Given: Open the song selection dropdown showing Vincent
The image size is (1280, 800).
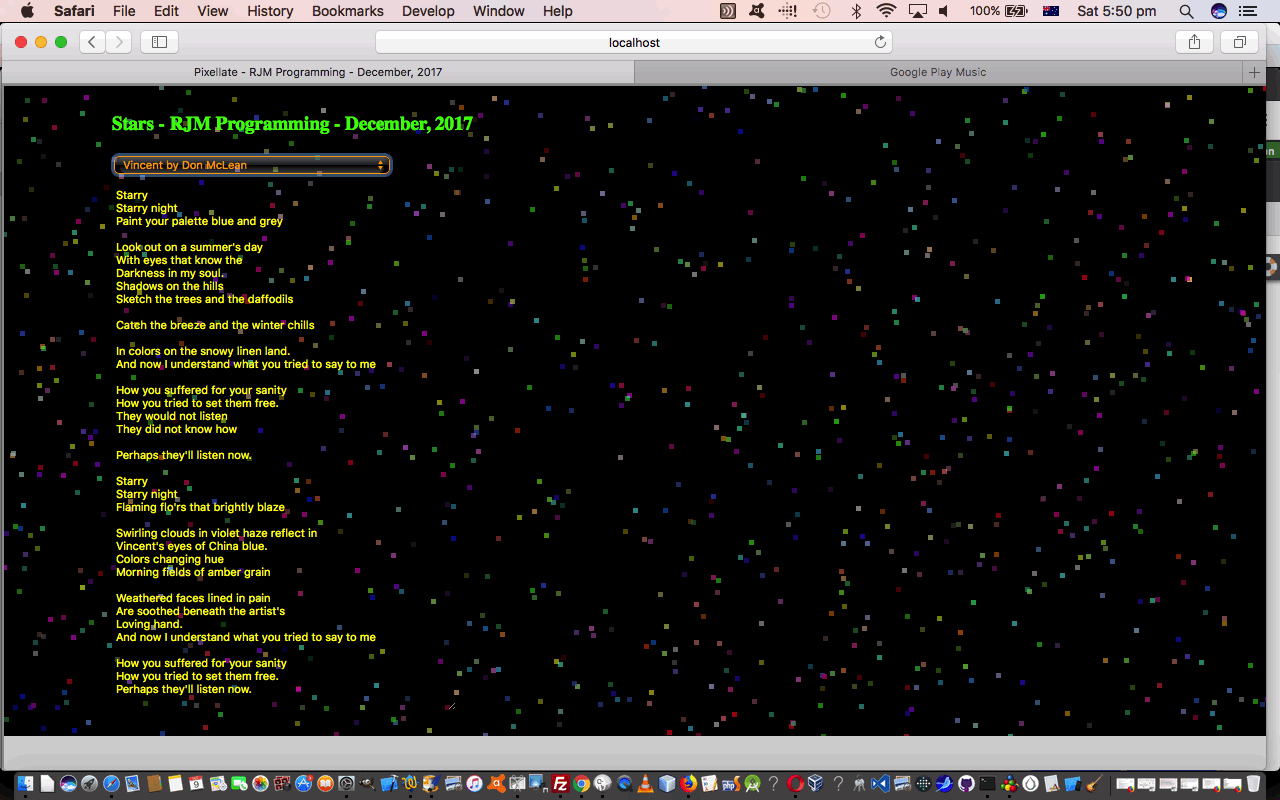Looking at the screenshot, I should point(251,165).
